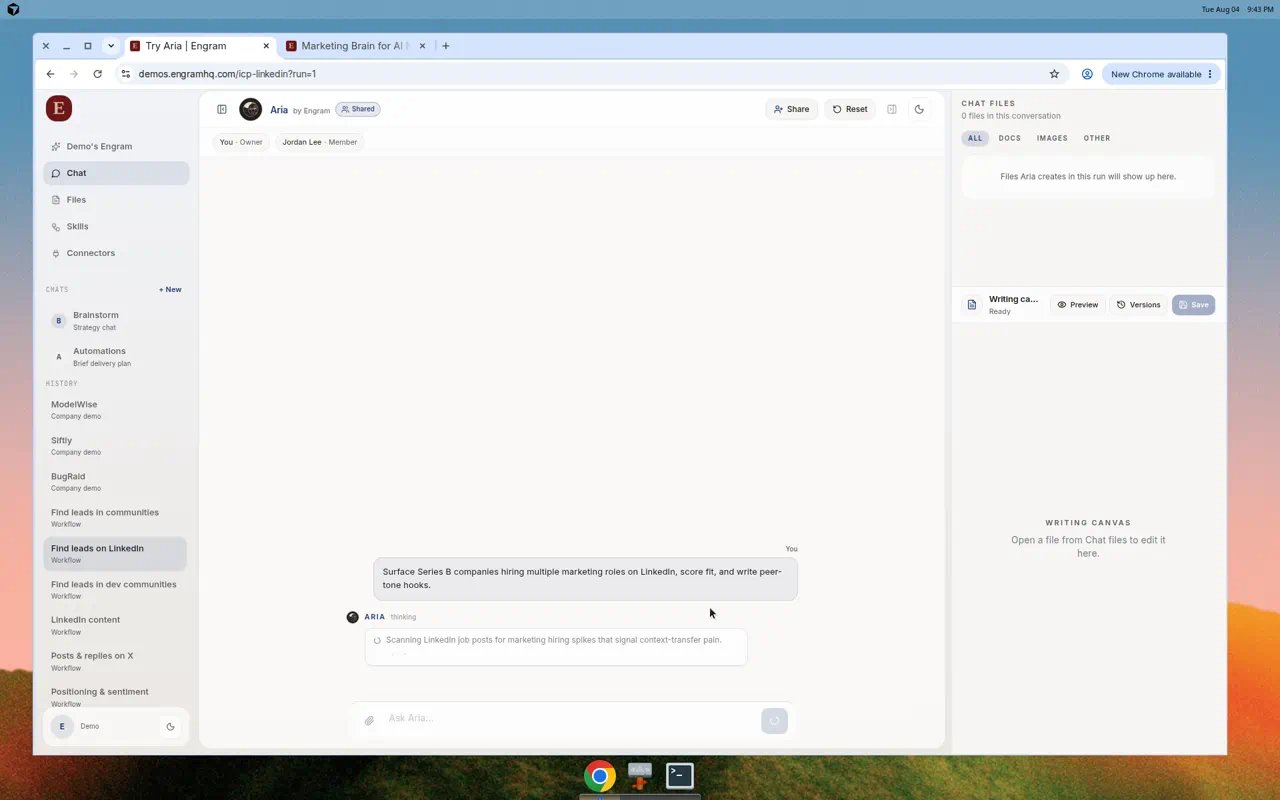Image resolution: width=1280 pixels, height=800 pixels.
Task: Click the Save button in writing canvas
Action: 1194,305
